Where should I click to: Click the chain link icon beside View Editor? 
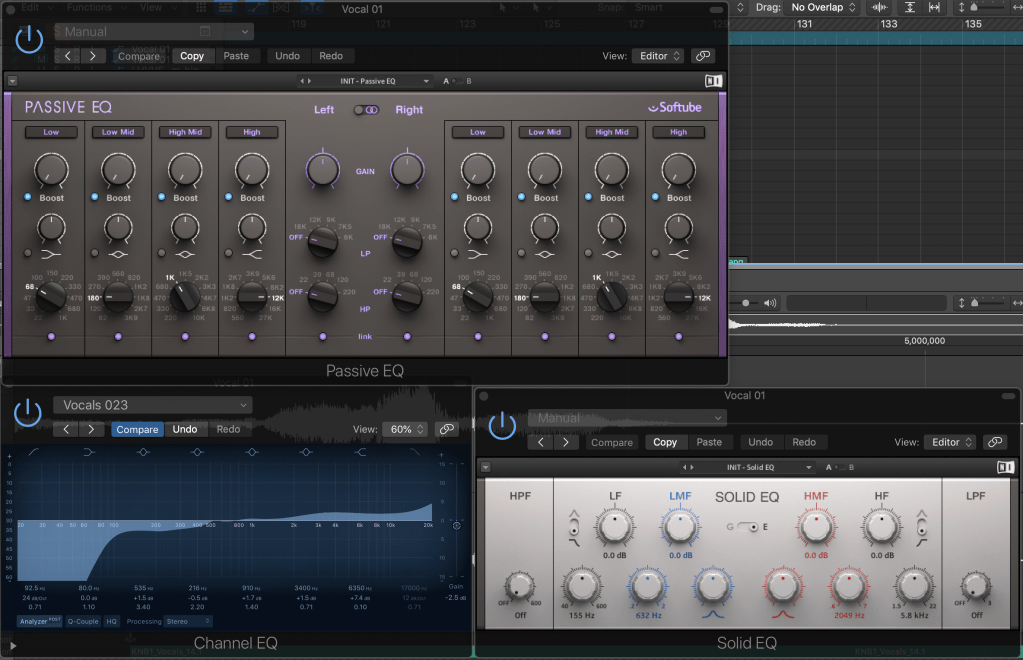(703, 56)
